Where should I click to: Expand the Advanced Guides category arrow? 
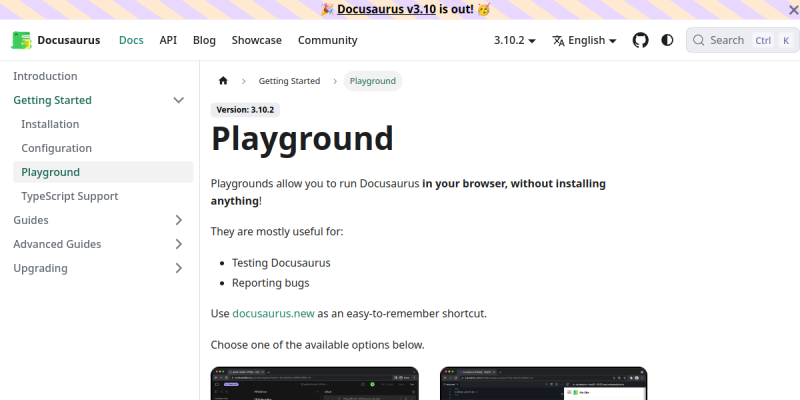pos(179,244)
